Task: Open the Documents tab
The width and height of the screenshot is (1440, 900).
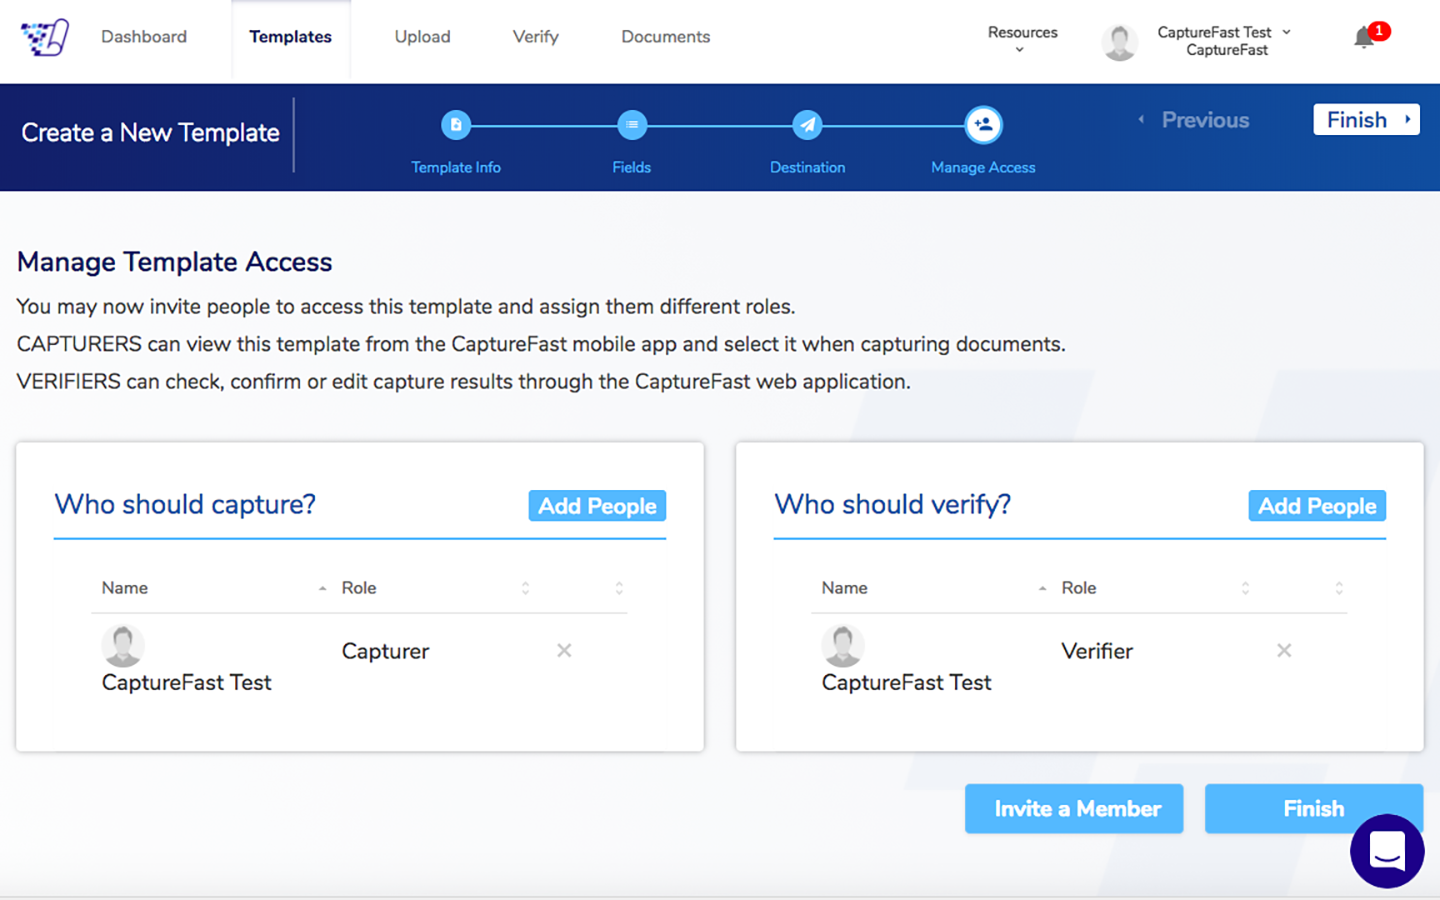Action: (666, 37)
